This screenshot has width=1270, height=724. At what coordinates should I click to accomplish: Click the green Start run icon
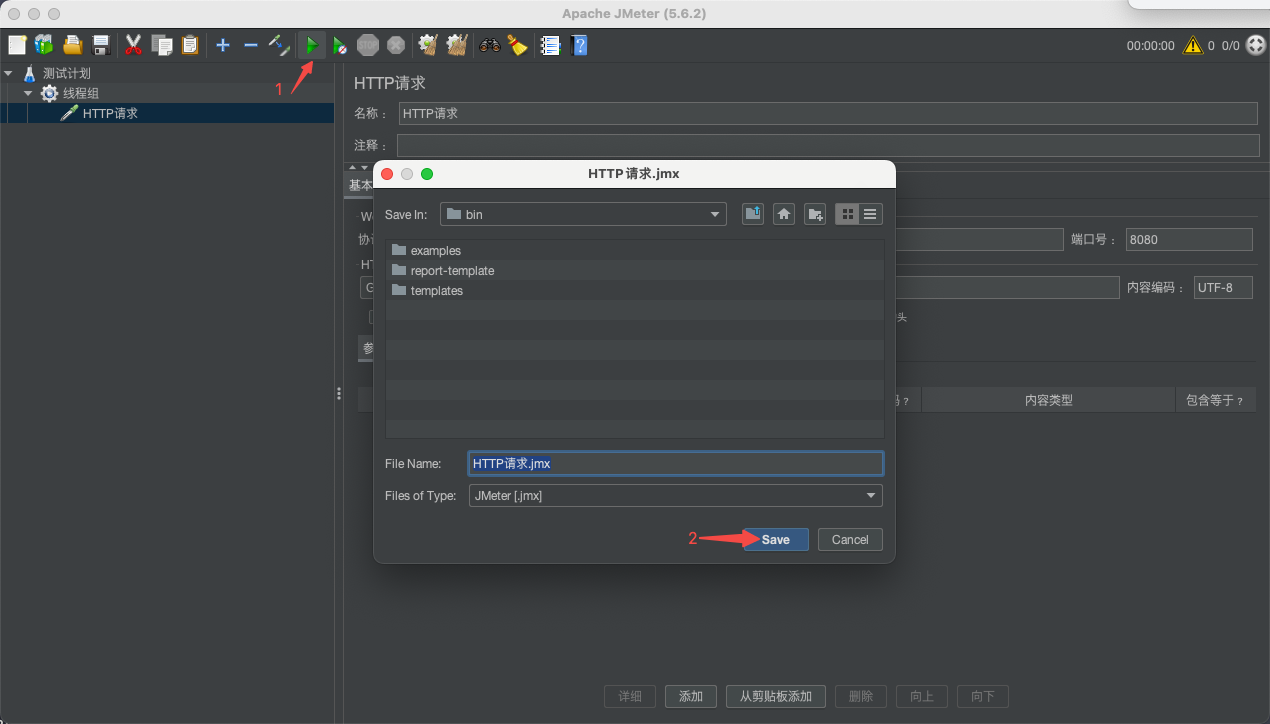312,45
